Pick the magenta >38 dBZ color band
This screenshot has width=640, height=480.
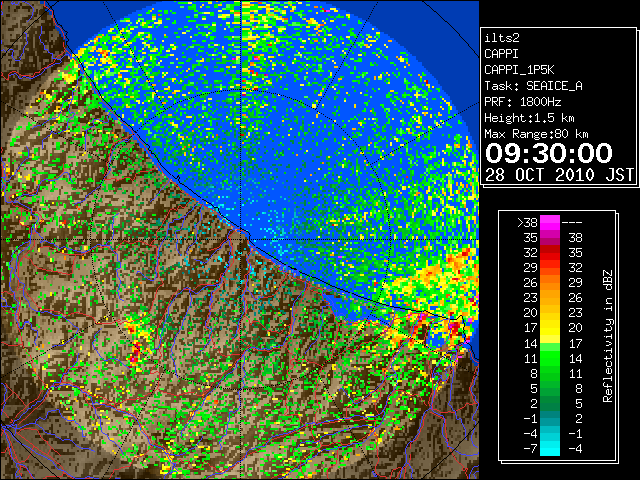coord(550,223)
